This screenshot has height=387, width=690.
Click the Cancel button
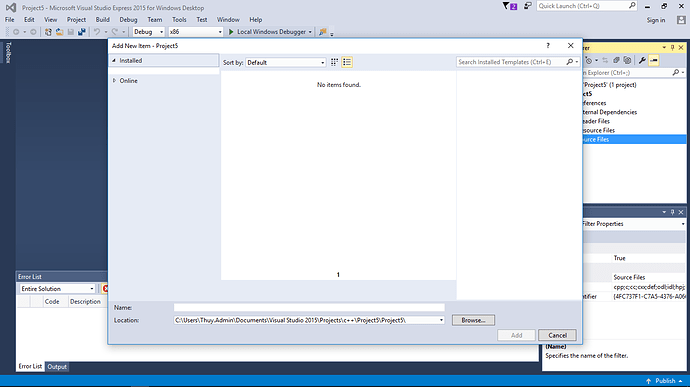(557, 335)
